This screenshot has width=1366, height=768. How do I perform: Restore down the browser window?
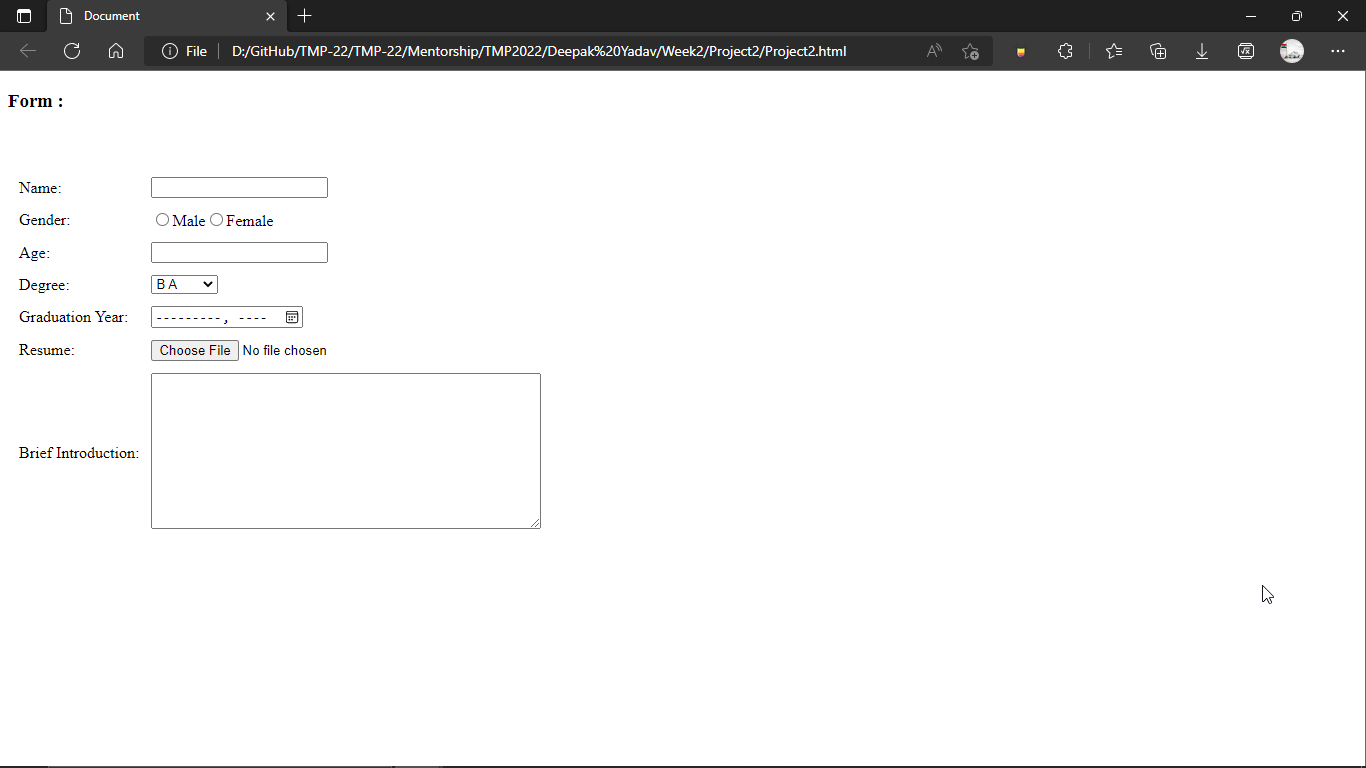pos(1297,16)
